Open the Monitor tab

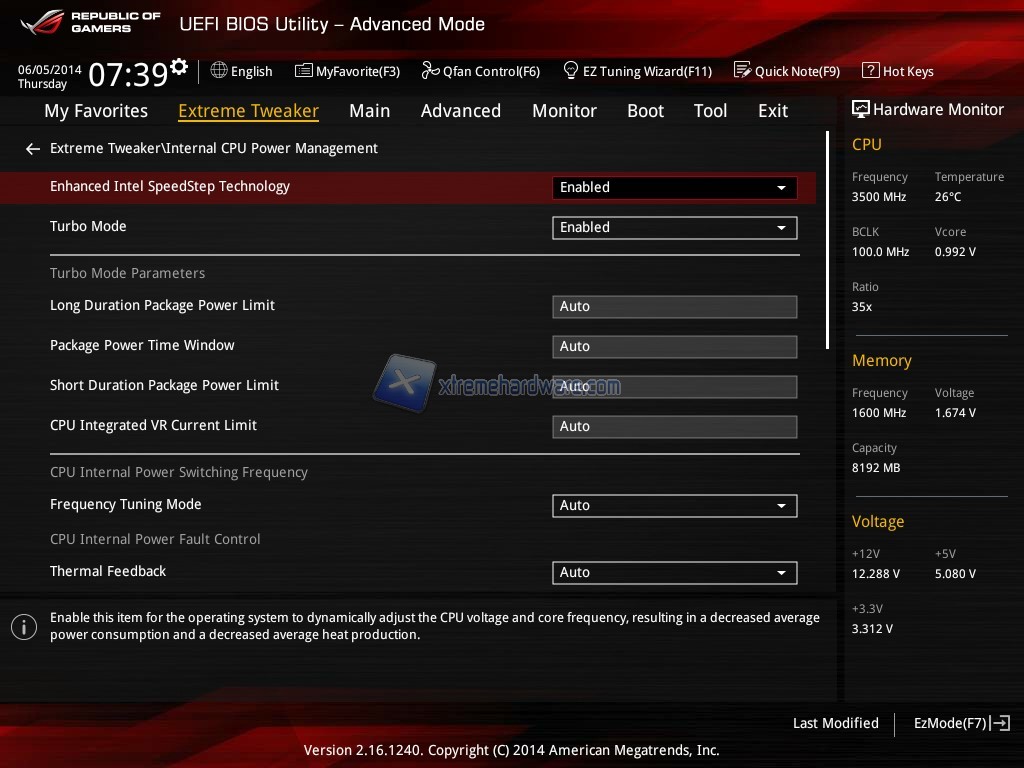point(564,111)
